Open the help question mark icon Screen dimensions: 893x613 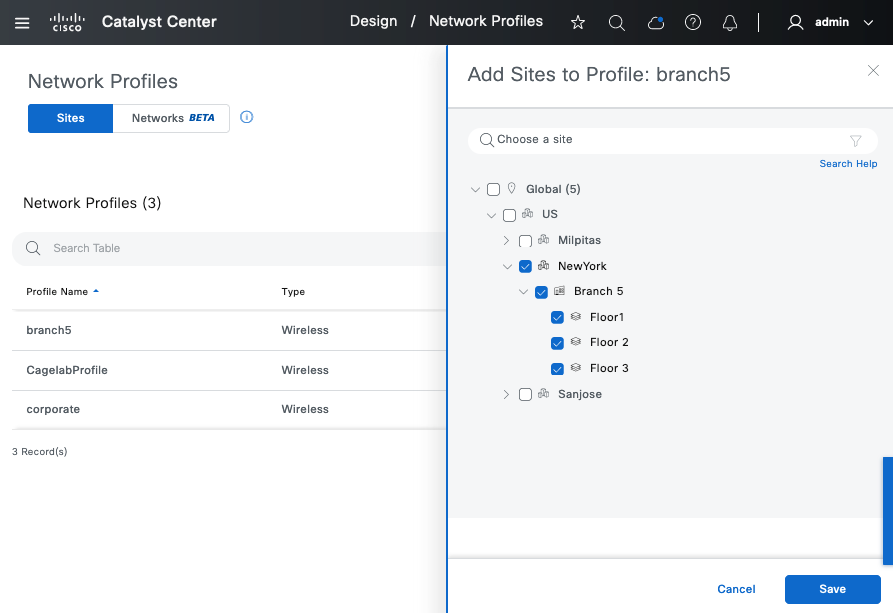coord(693,22)
